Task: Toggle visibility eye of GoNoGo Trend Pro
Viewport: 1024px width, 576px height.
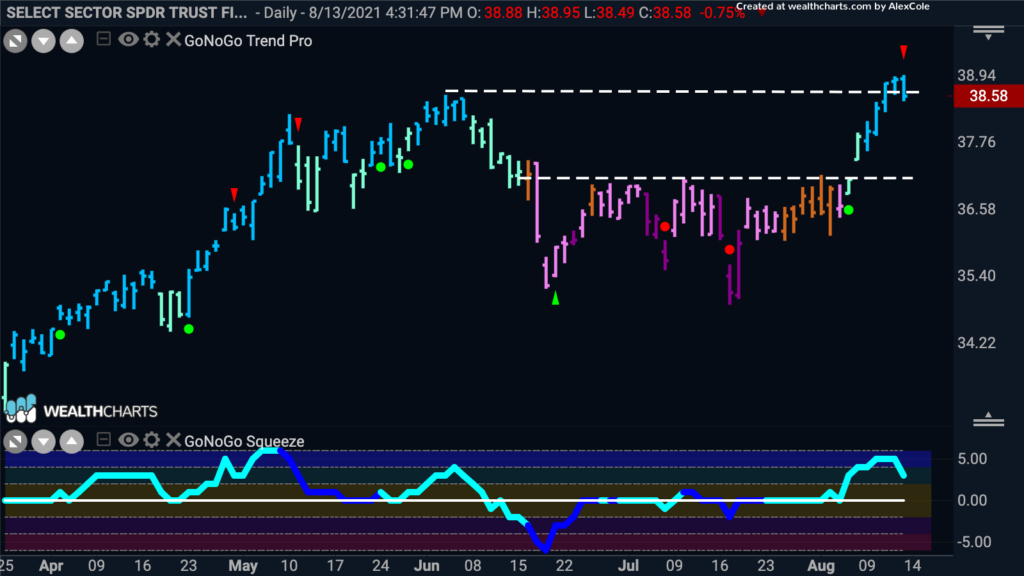Action: click(x=128, y=39)
